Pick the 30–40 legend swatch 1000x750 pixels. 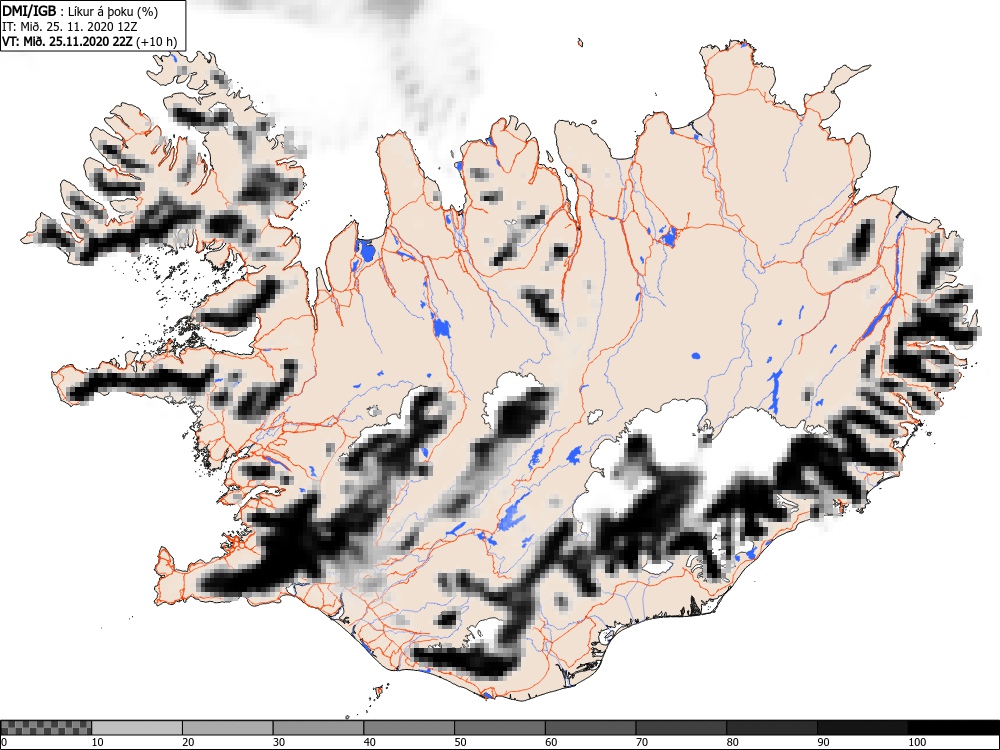coord(318,728)
